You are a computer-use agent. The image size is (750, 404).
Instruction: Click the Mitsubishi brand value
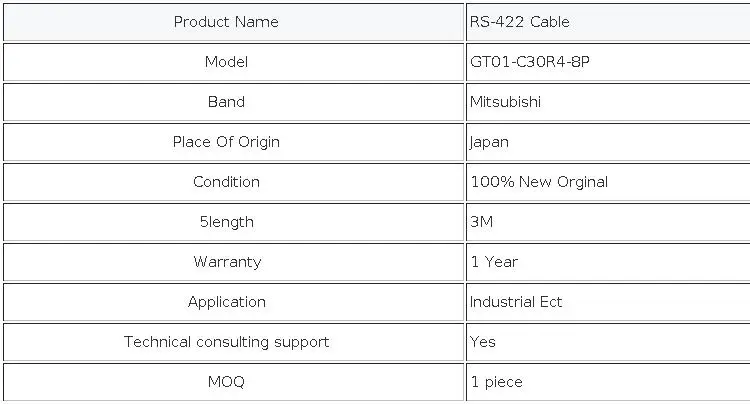tap(507, 102)
